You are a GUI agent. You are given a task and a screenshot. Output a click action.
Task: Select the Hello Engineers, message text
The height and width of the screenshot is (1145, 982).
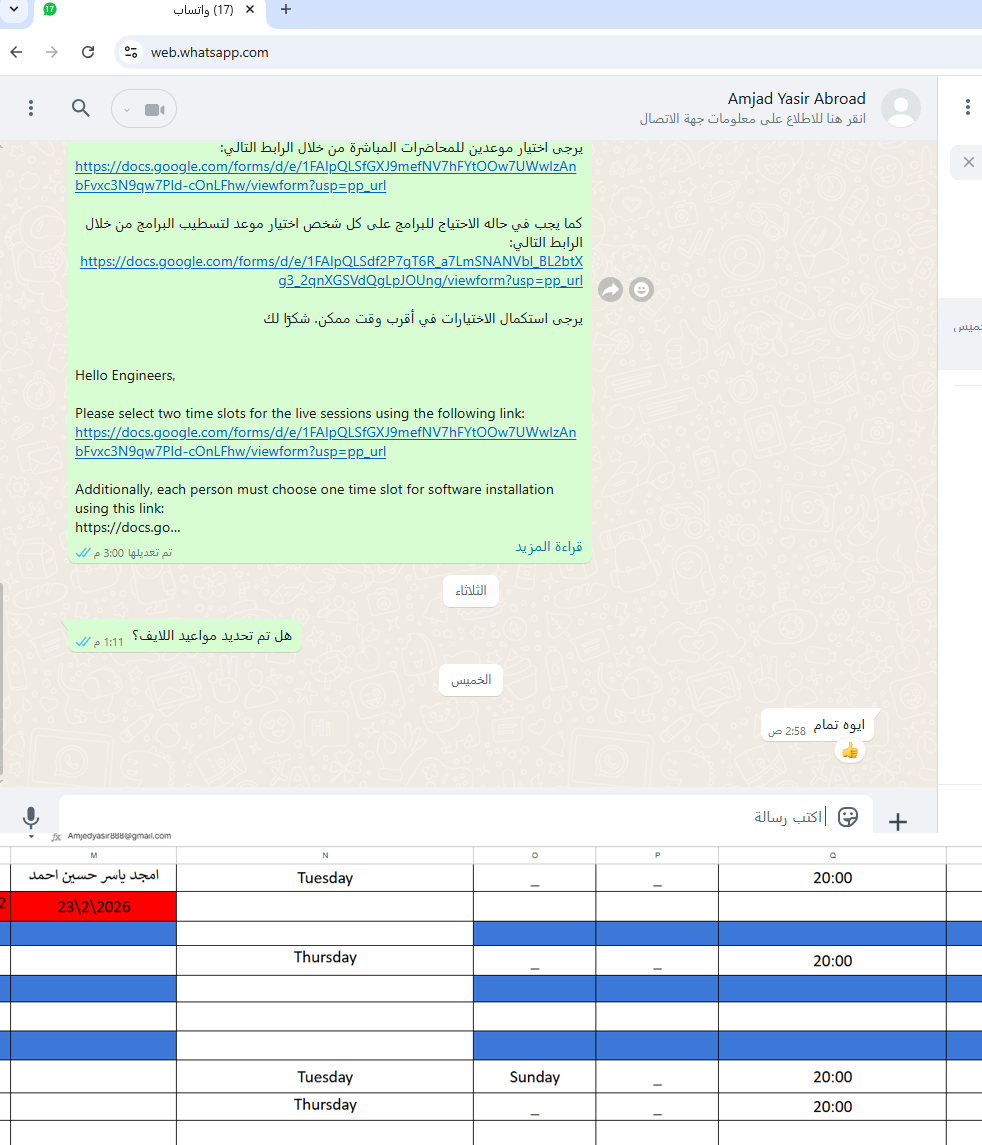click(125, 375)
